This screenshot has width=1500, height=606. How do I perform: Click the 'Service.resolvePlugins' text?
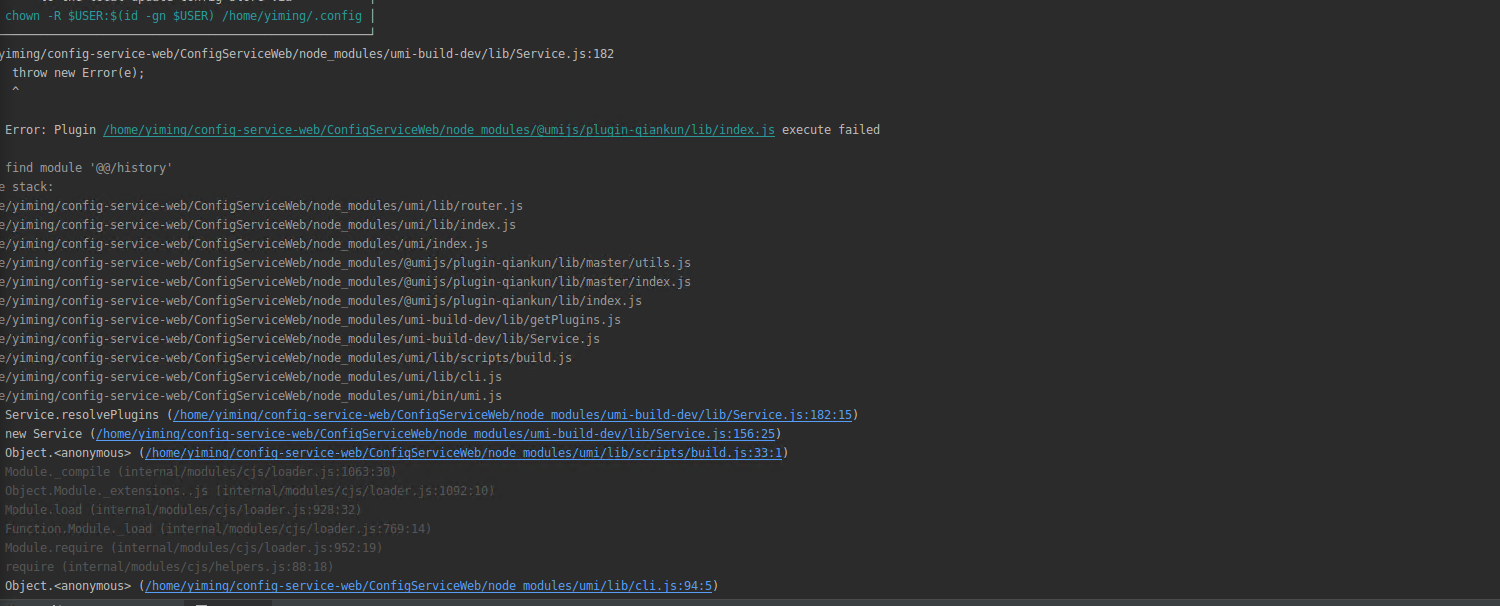(84, 415)
